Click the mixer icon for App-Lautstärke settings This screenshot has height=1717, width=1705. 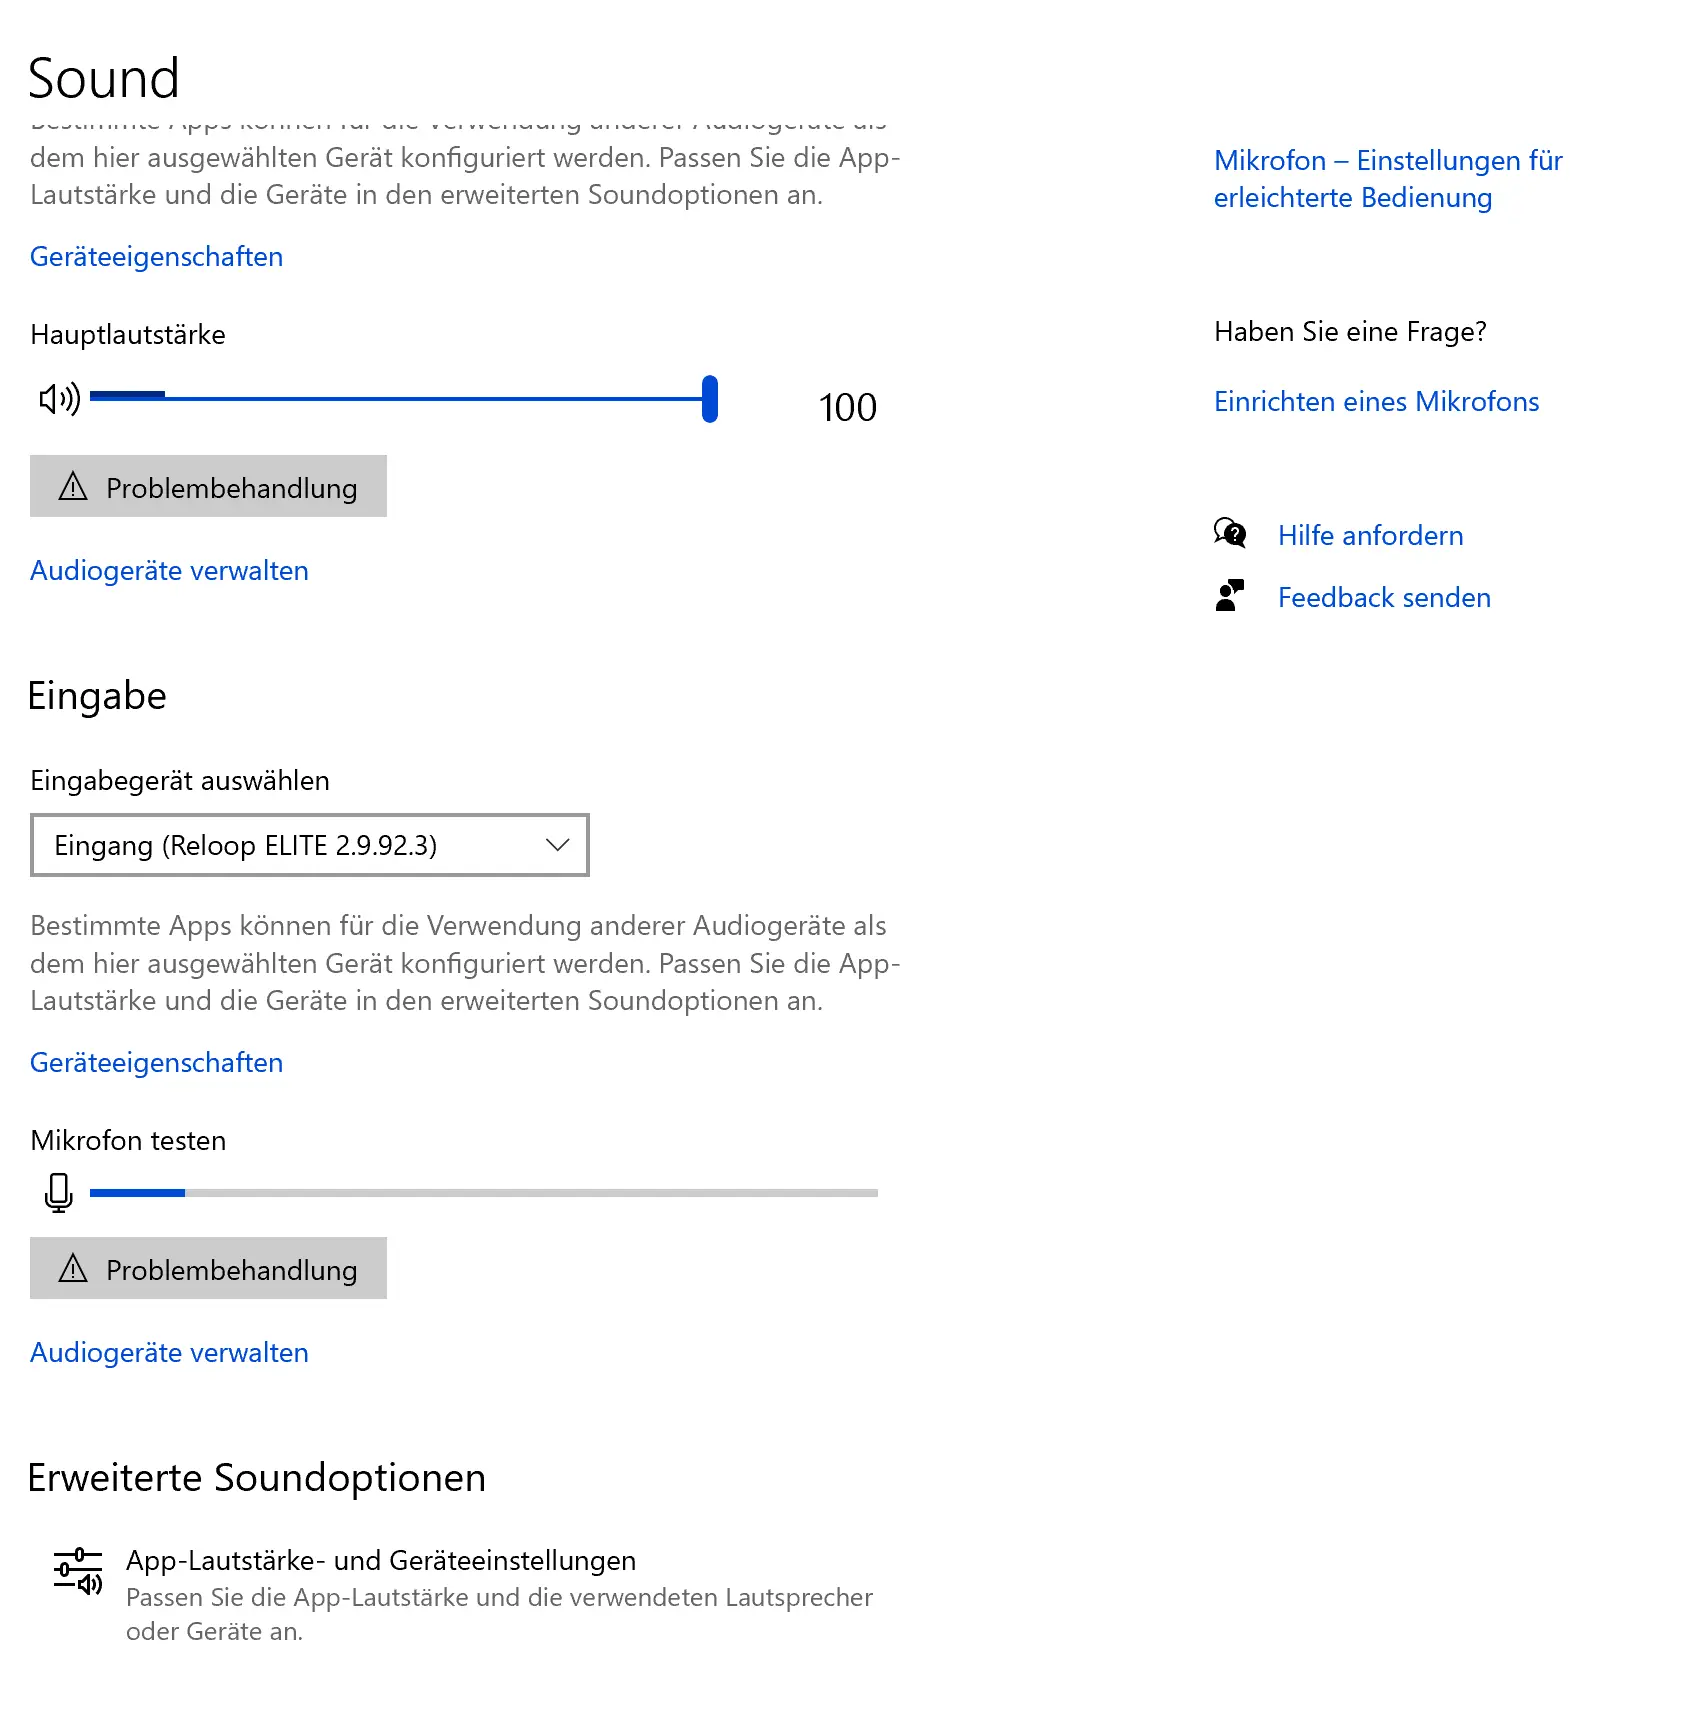(78, 1572)
